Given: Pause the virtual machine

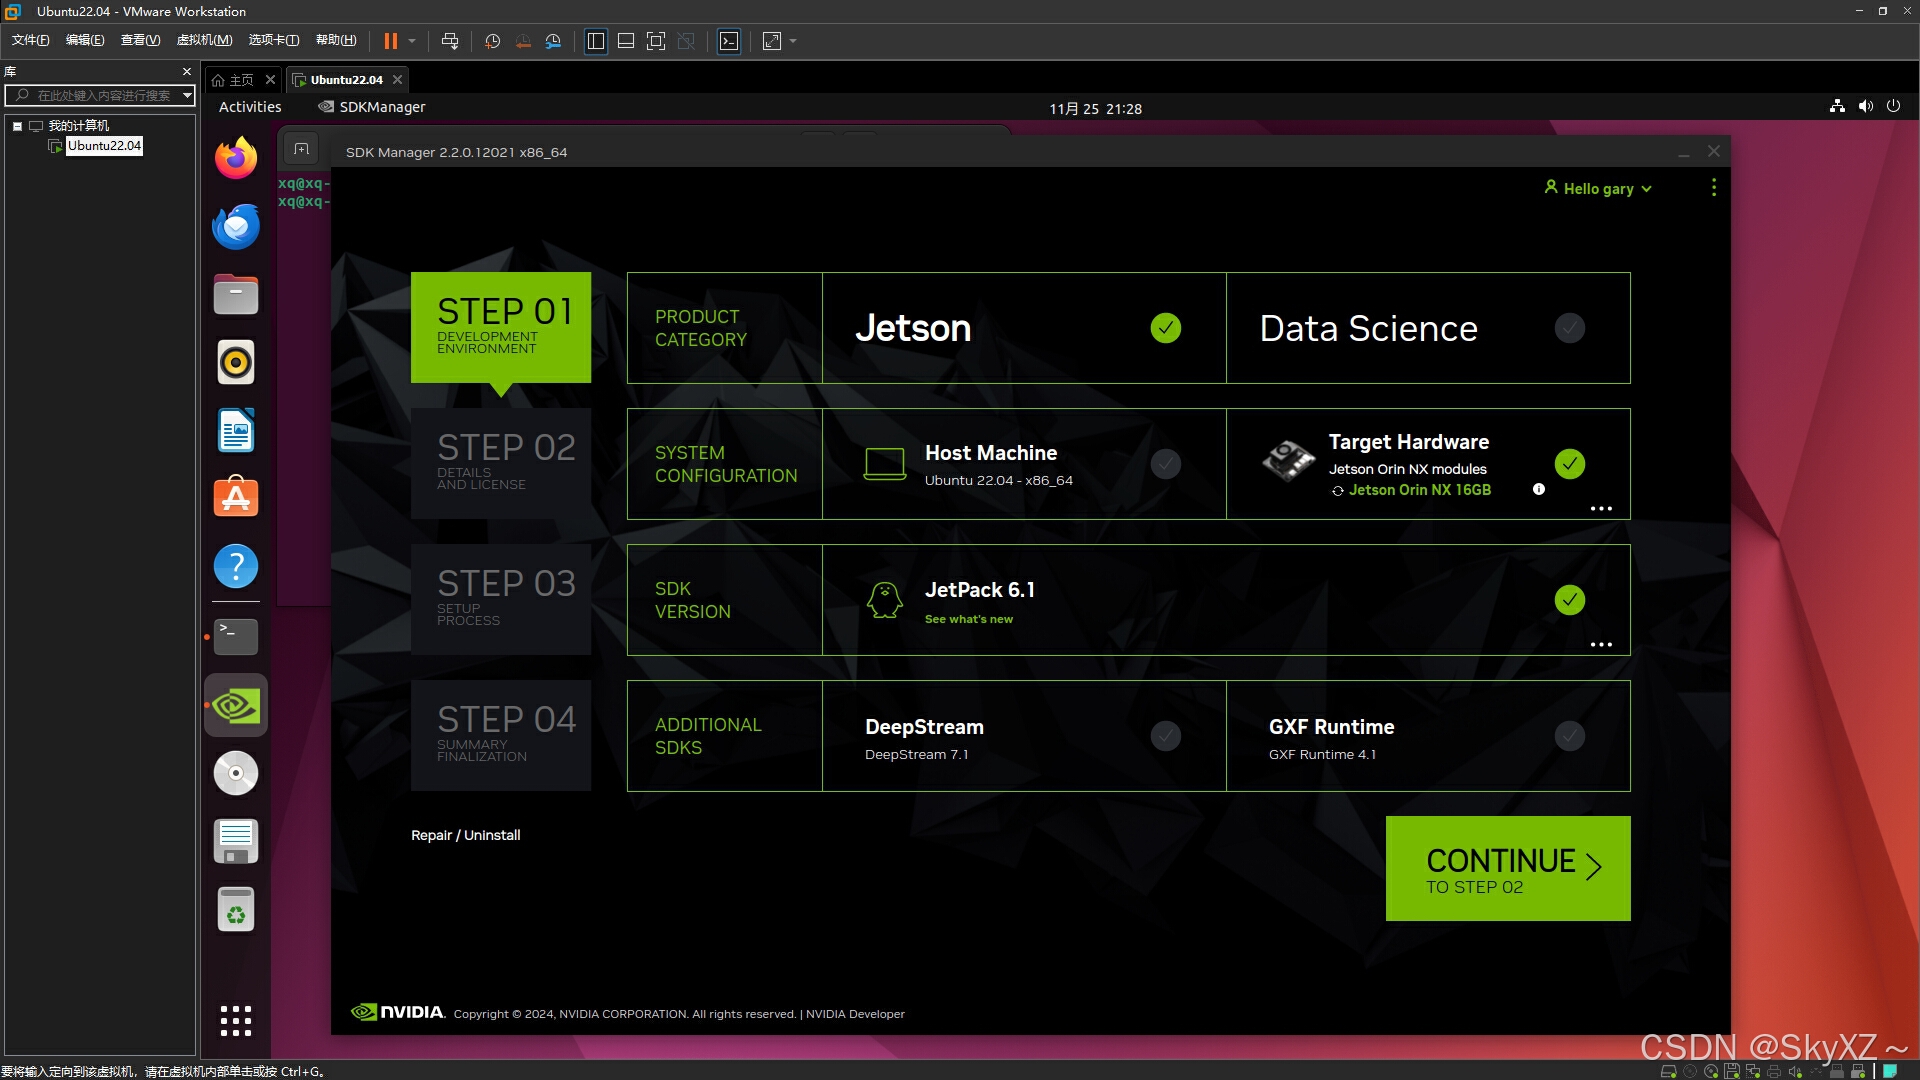Looking at the screenshot, I should (390, 41).
